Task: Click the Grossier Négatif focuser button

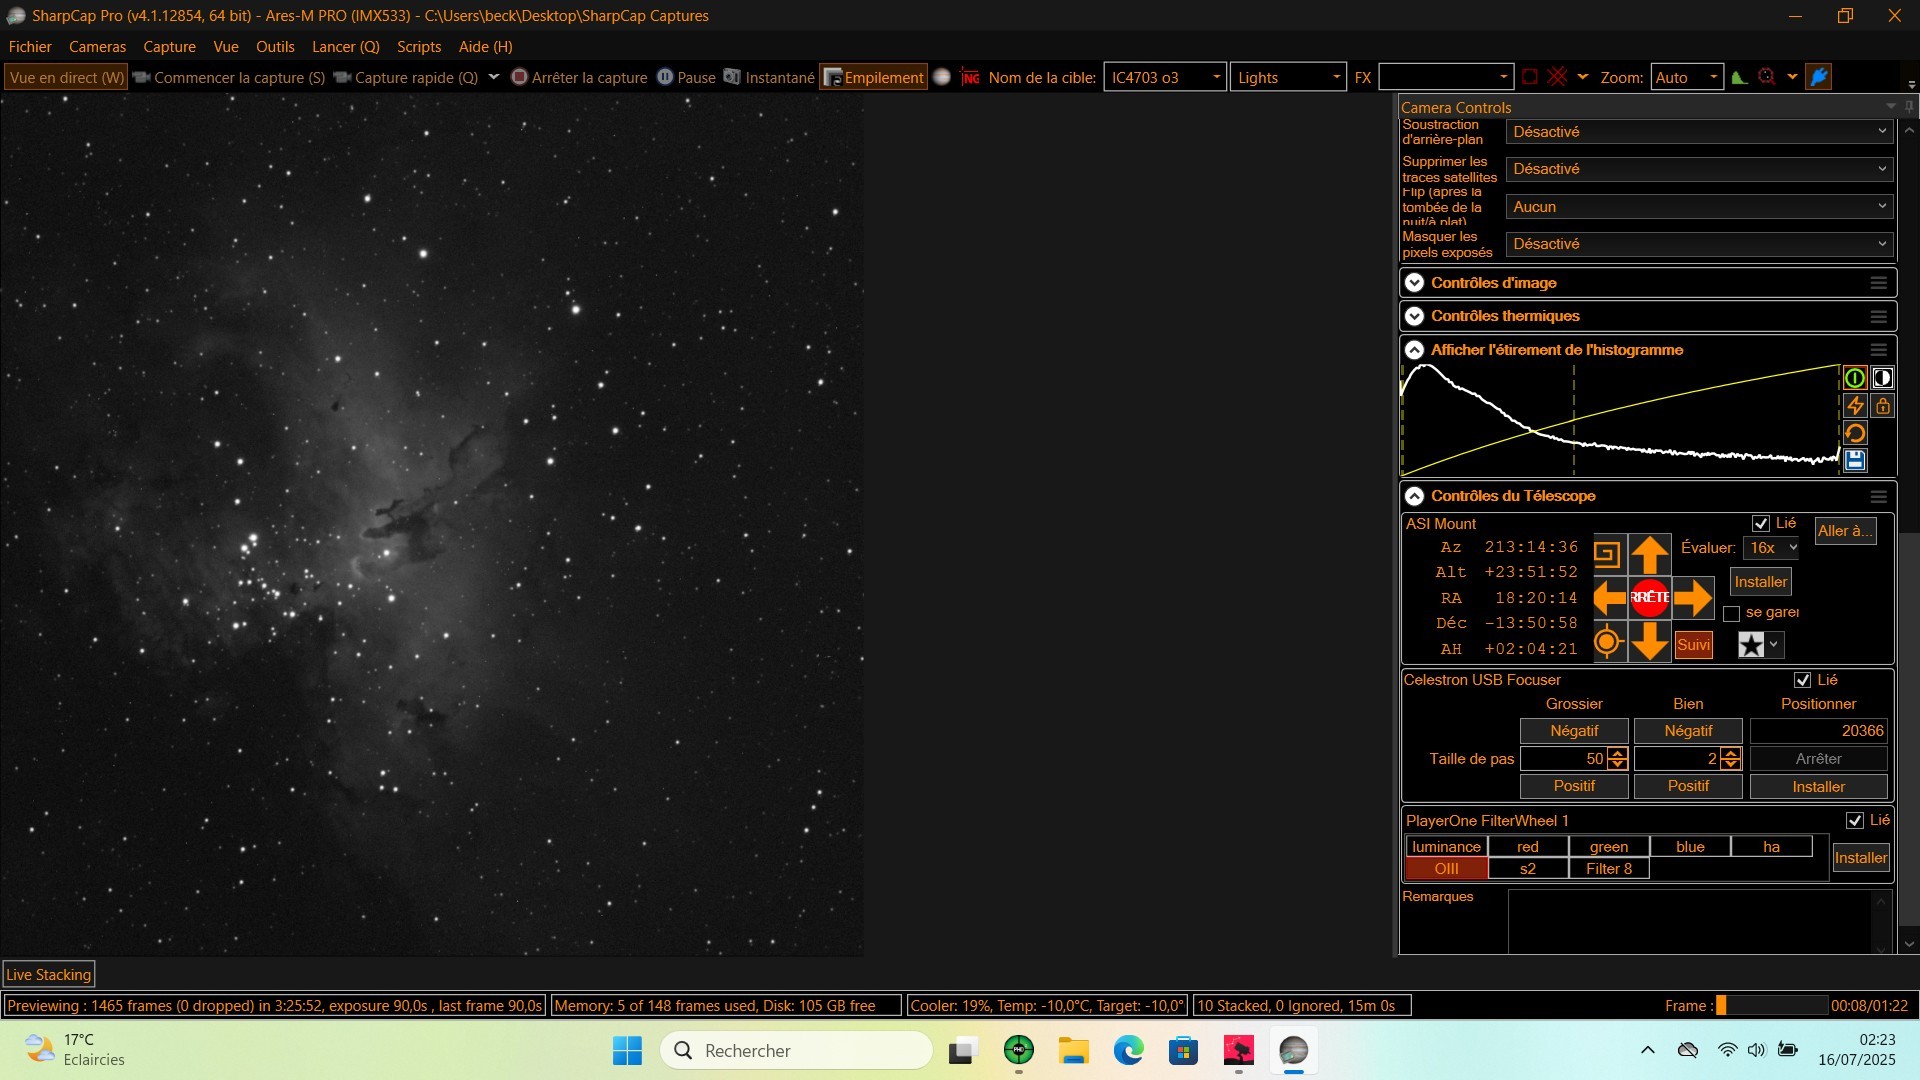Action: [x=1574, y=731]
